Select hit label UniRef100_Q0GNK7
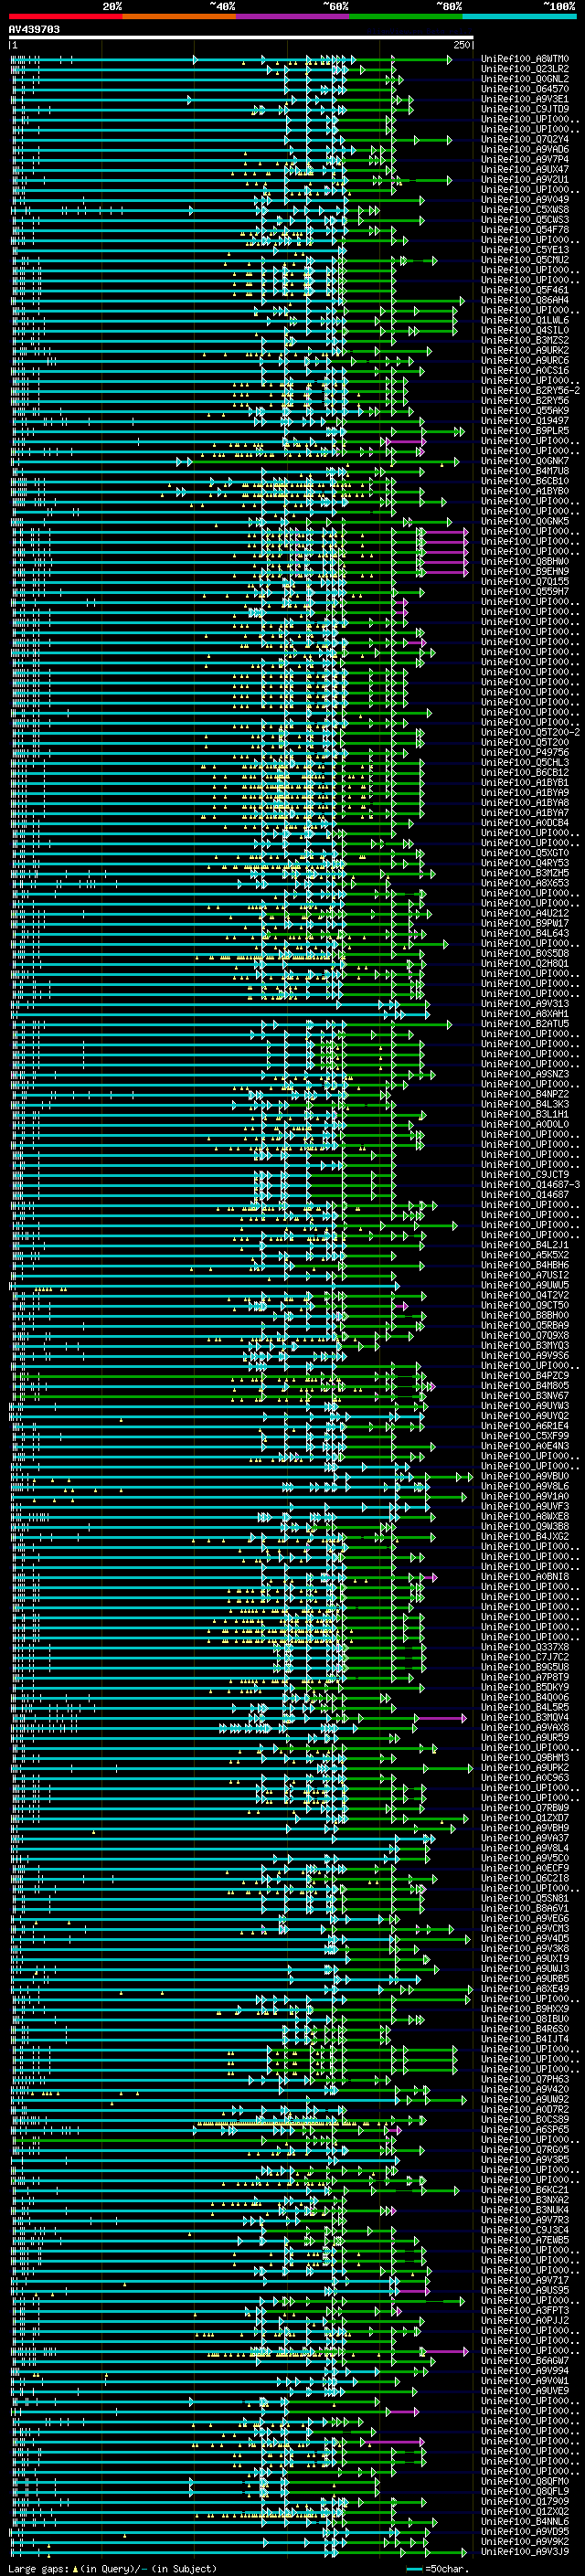The width and height of the screenshot is (585, 2576). [x=525, y=460]
